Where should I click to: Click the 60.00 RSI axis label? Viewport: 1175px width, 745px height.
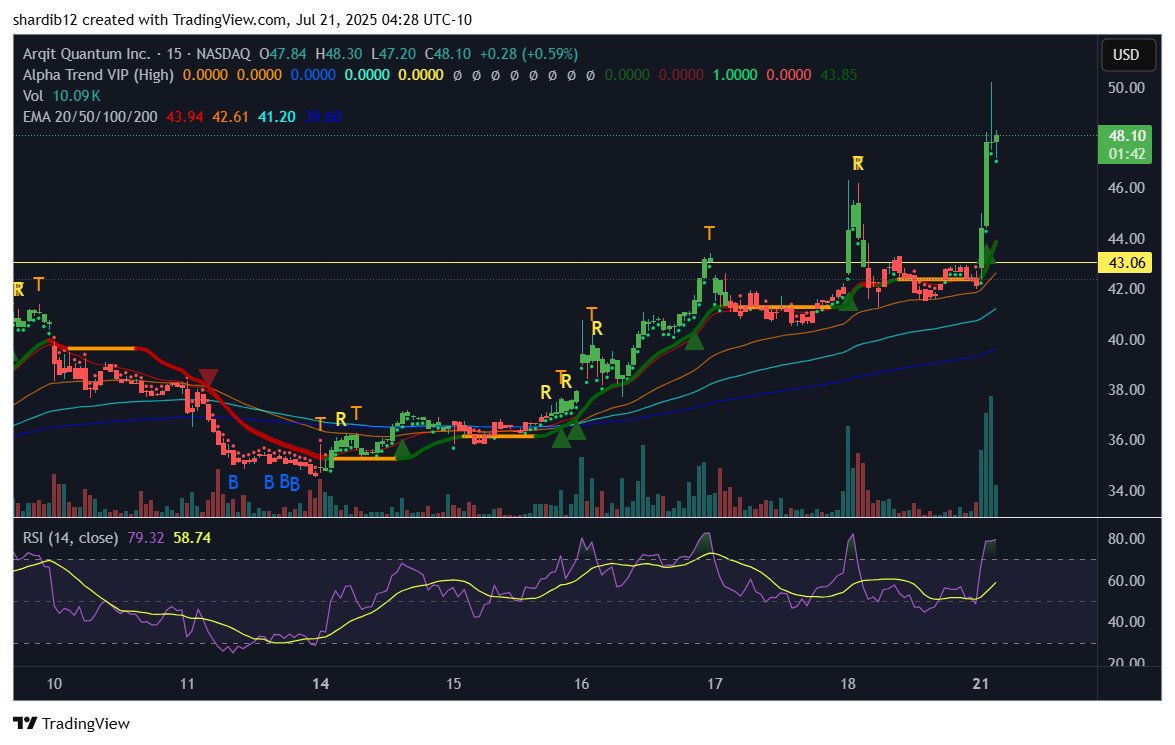[1126, 581]
